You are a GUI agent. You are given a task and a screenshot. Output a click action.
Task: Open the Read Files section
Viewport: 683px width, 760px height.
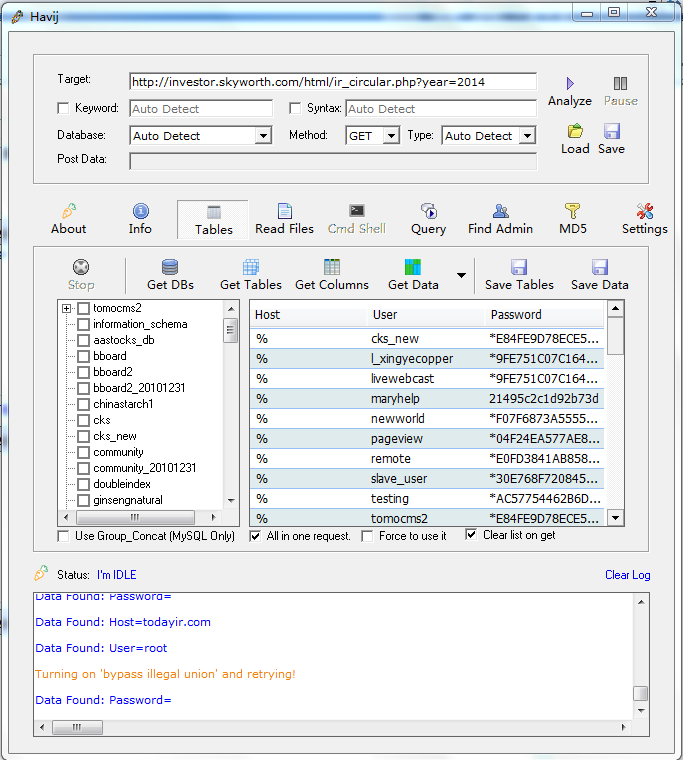tap(285, 220)
